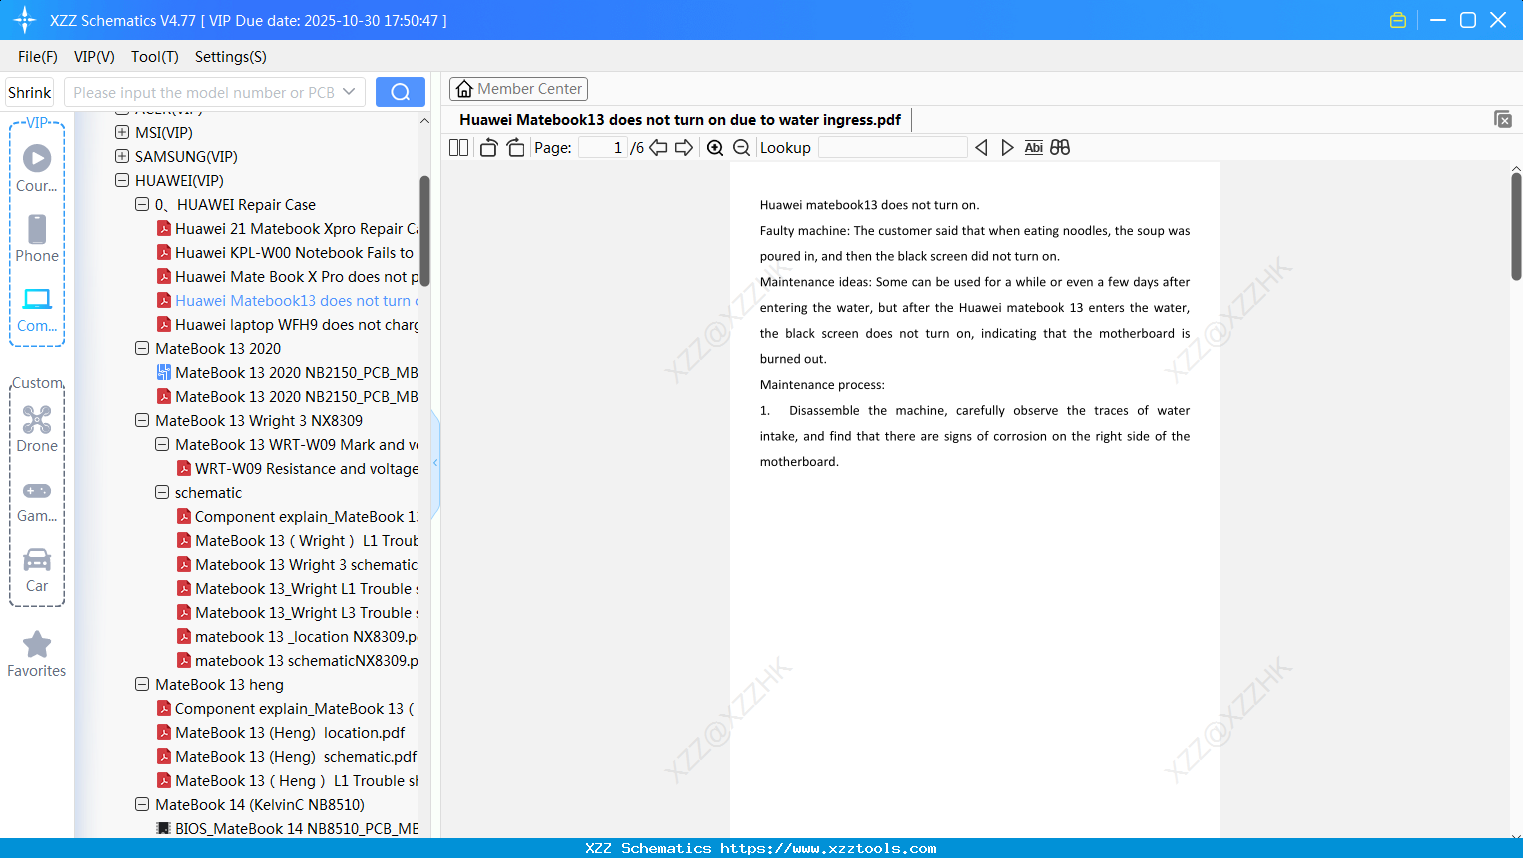Click the XZZ Schematics app logo
Image resolution: width=1523 pixels, height=858 pixels.
(x=25, y=20)
